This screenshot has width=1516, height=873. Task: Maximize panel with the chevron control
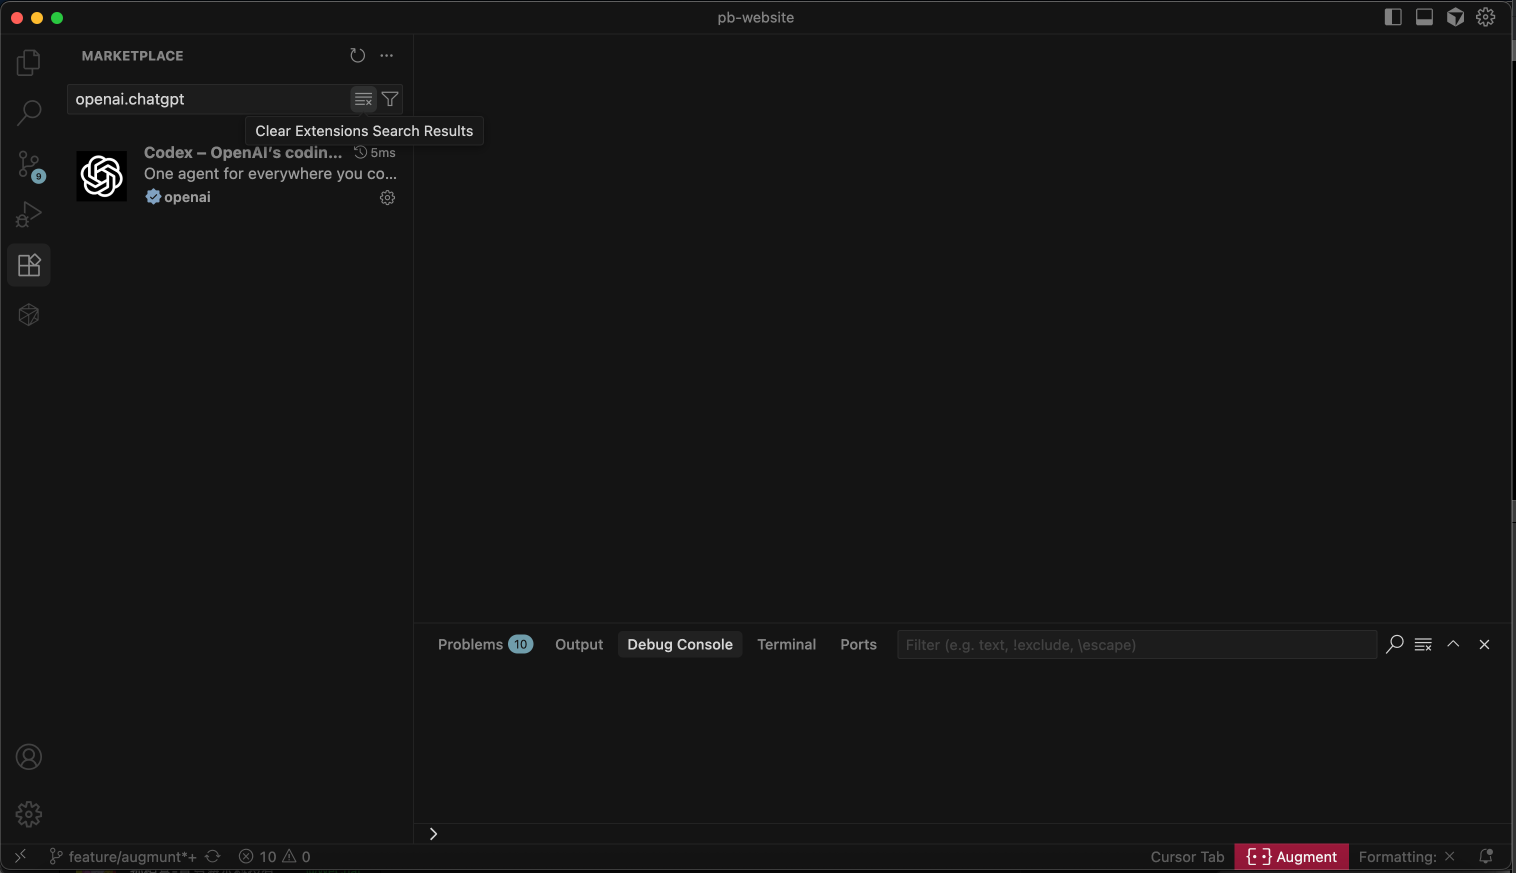click(x=1453, y=644)
